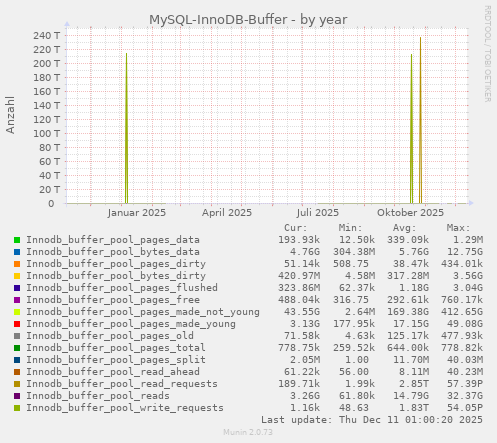This screenshot has height=443, width=497.
Task: Click the Innodb_buffer_pool_pages_old legend label
Action: [110, 336]
